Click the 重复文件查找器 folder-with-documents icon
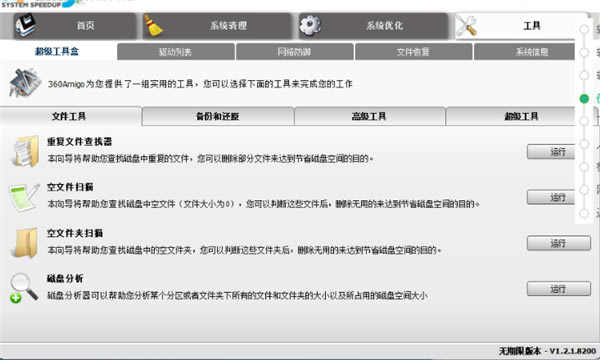The width and height of the screenshot is (600, 363). (25, 151)
